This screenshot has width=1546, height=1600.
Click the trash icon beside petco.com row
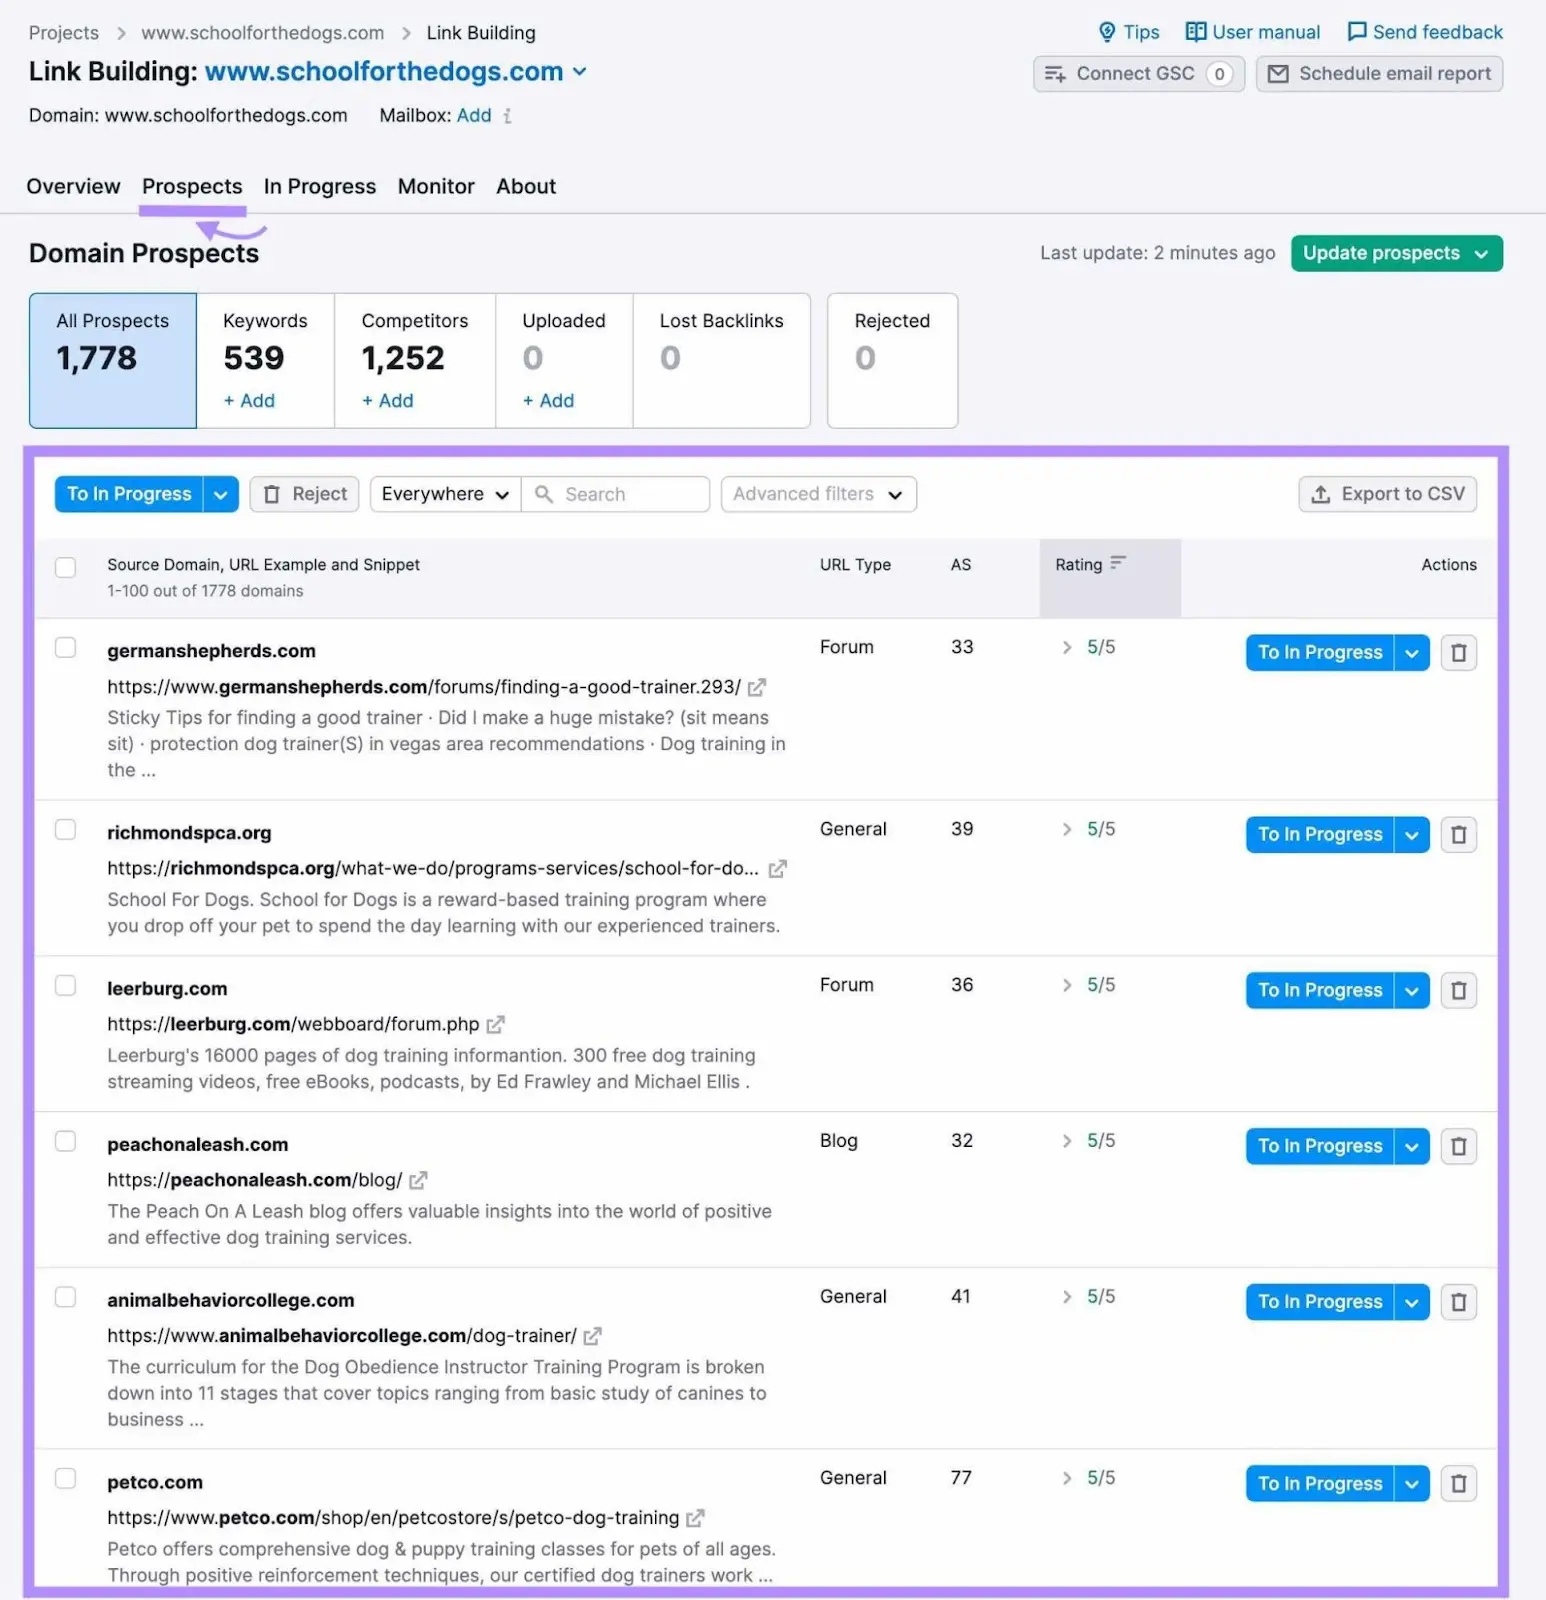click(x=1458, y=1483)
